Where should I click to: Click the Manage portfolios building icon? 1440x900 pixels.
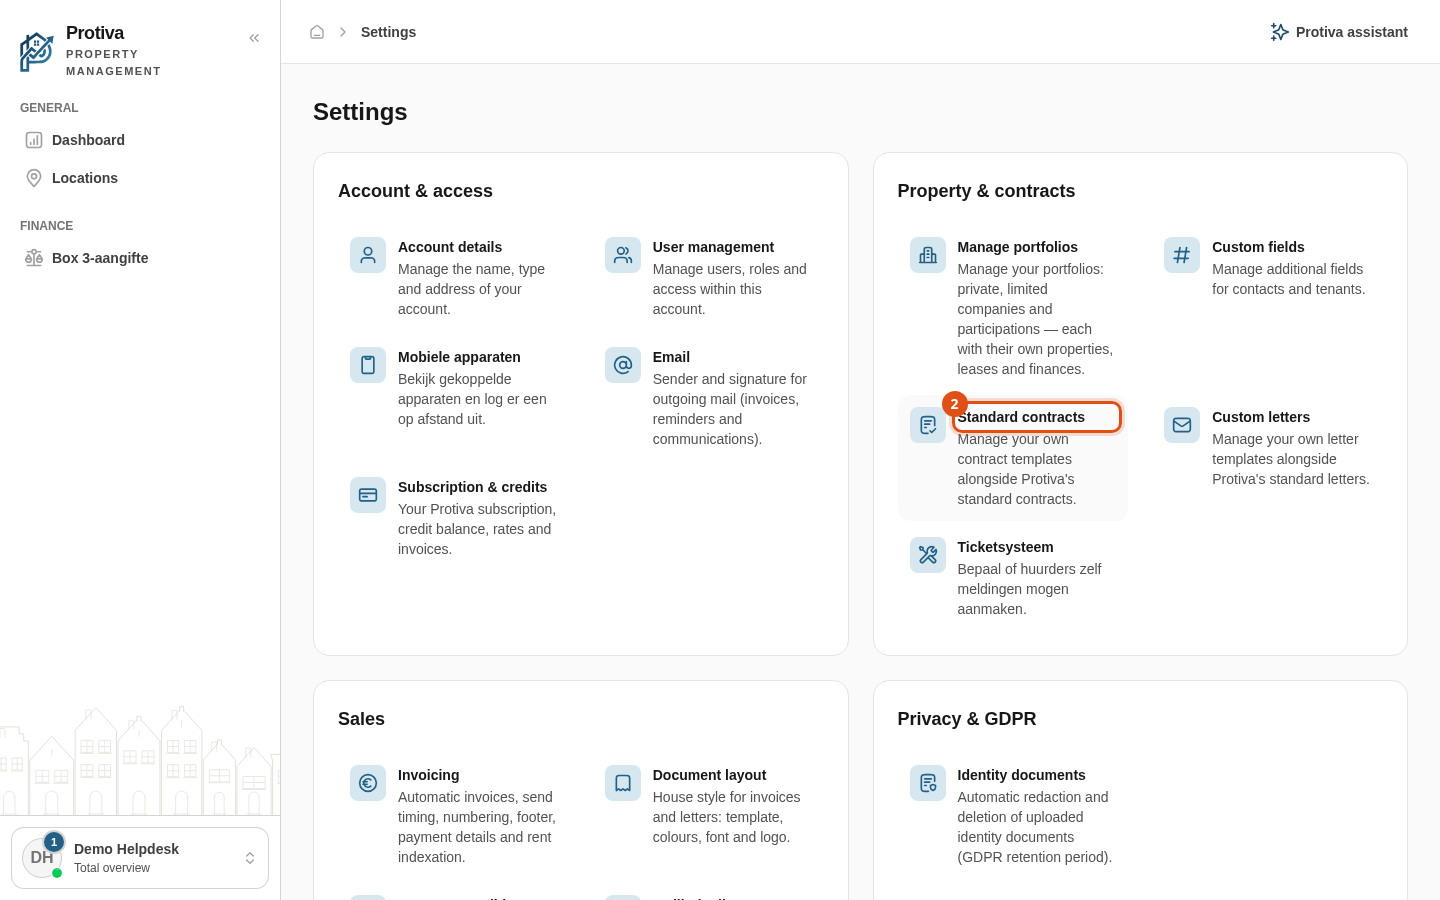point(928,255)
